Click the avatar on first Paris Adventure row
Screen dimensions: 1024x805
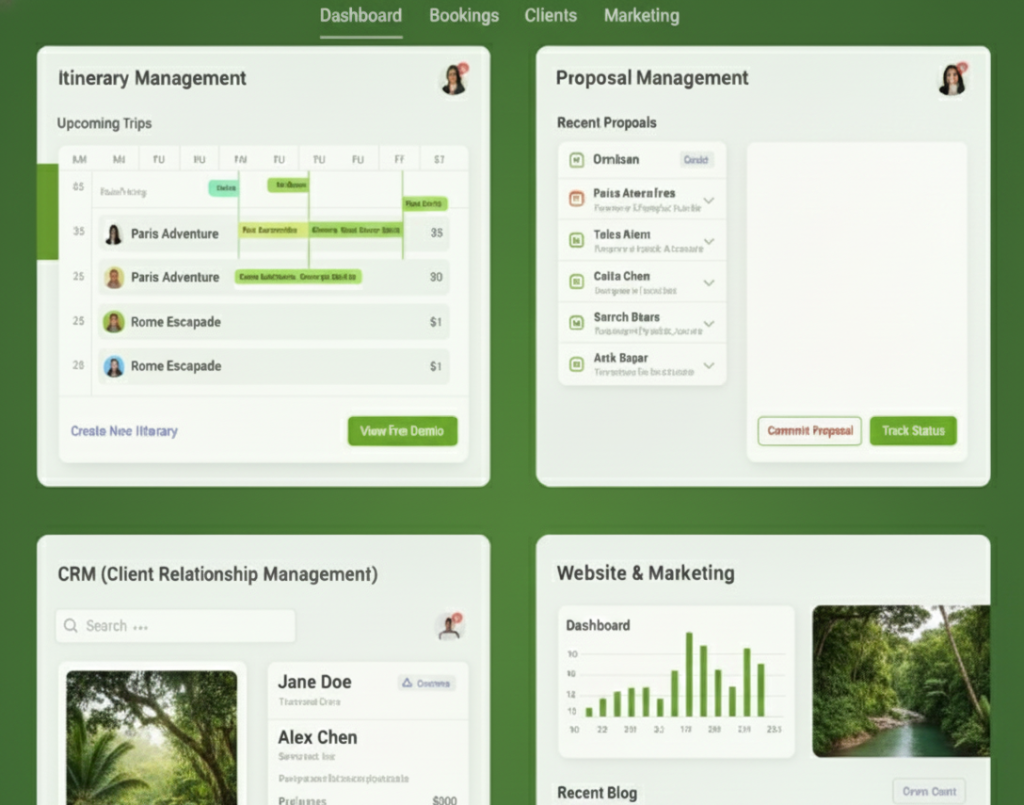[x=114, y=234]
